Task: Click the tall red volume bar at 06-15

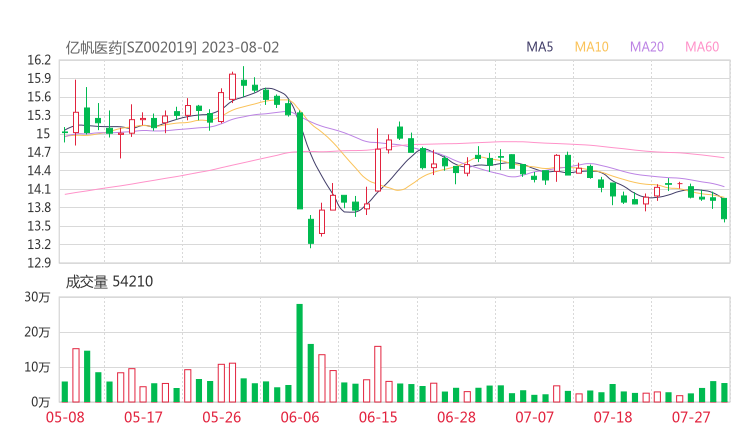Action: [x=378, y=374]
